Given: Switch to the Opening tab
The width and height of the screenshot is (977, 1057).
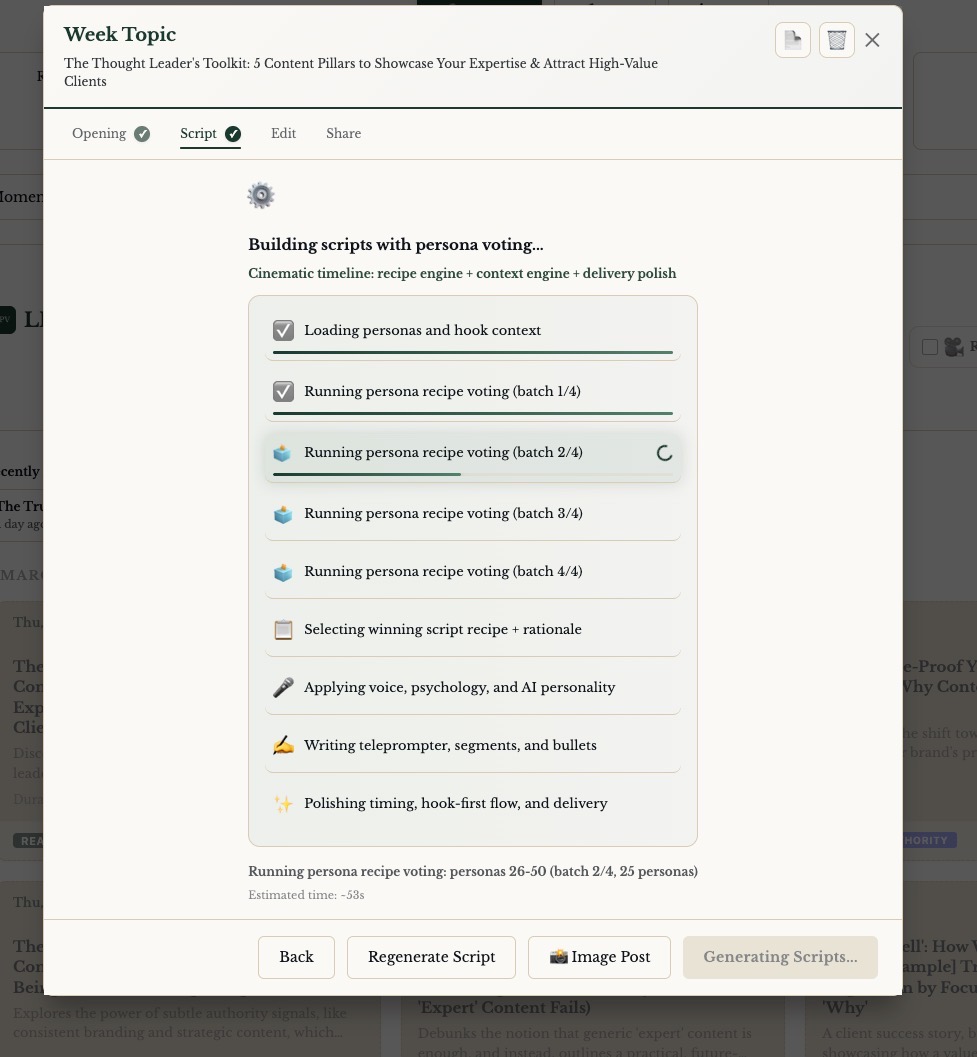Looking at the screenshot, I should pos(99,134).
